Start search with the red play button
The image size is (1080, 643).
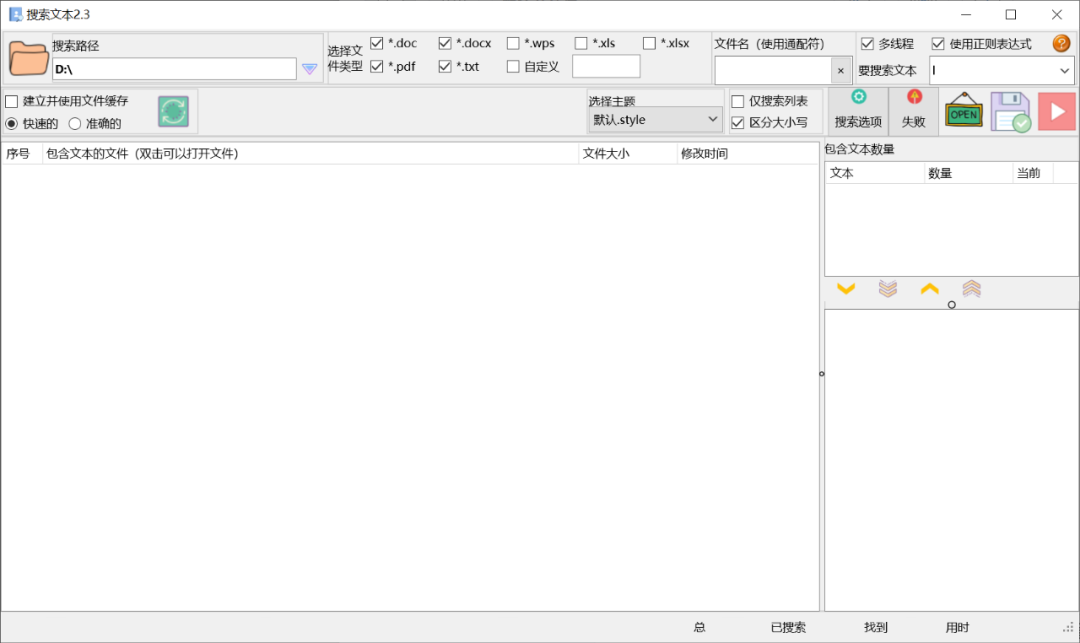click(1056, 111)
